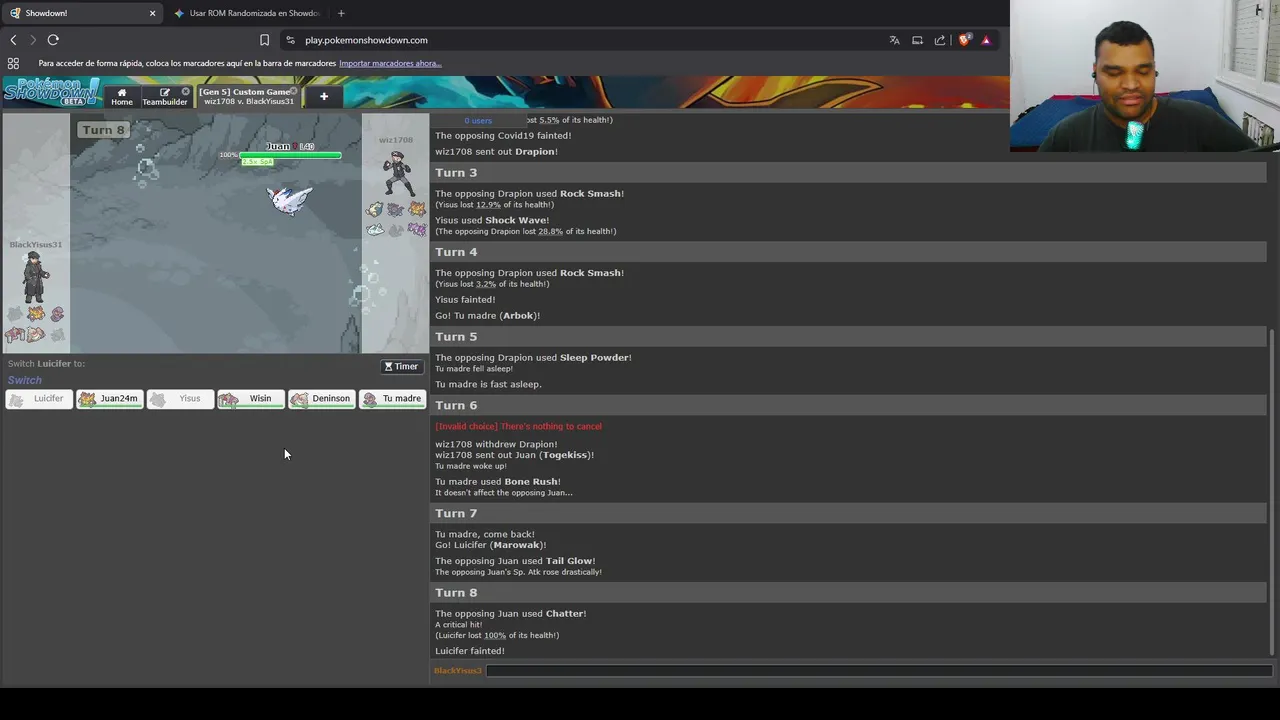This screenshot has height=720, width=1280.
Task: Share this page icon
Action: tap(940, 40)
